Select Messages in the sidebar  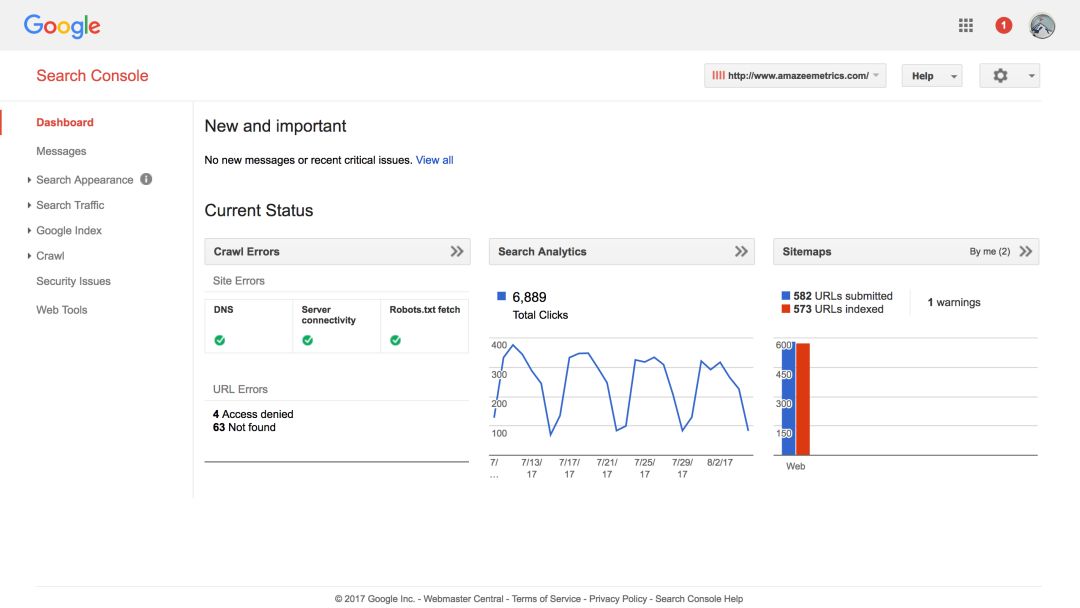point(61,152)
